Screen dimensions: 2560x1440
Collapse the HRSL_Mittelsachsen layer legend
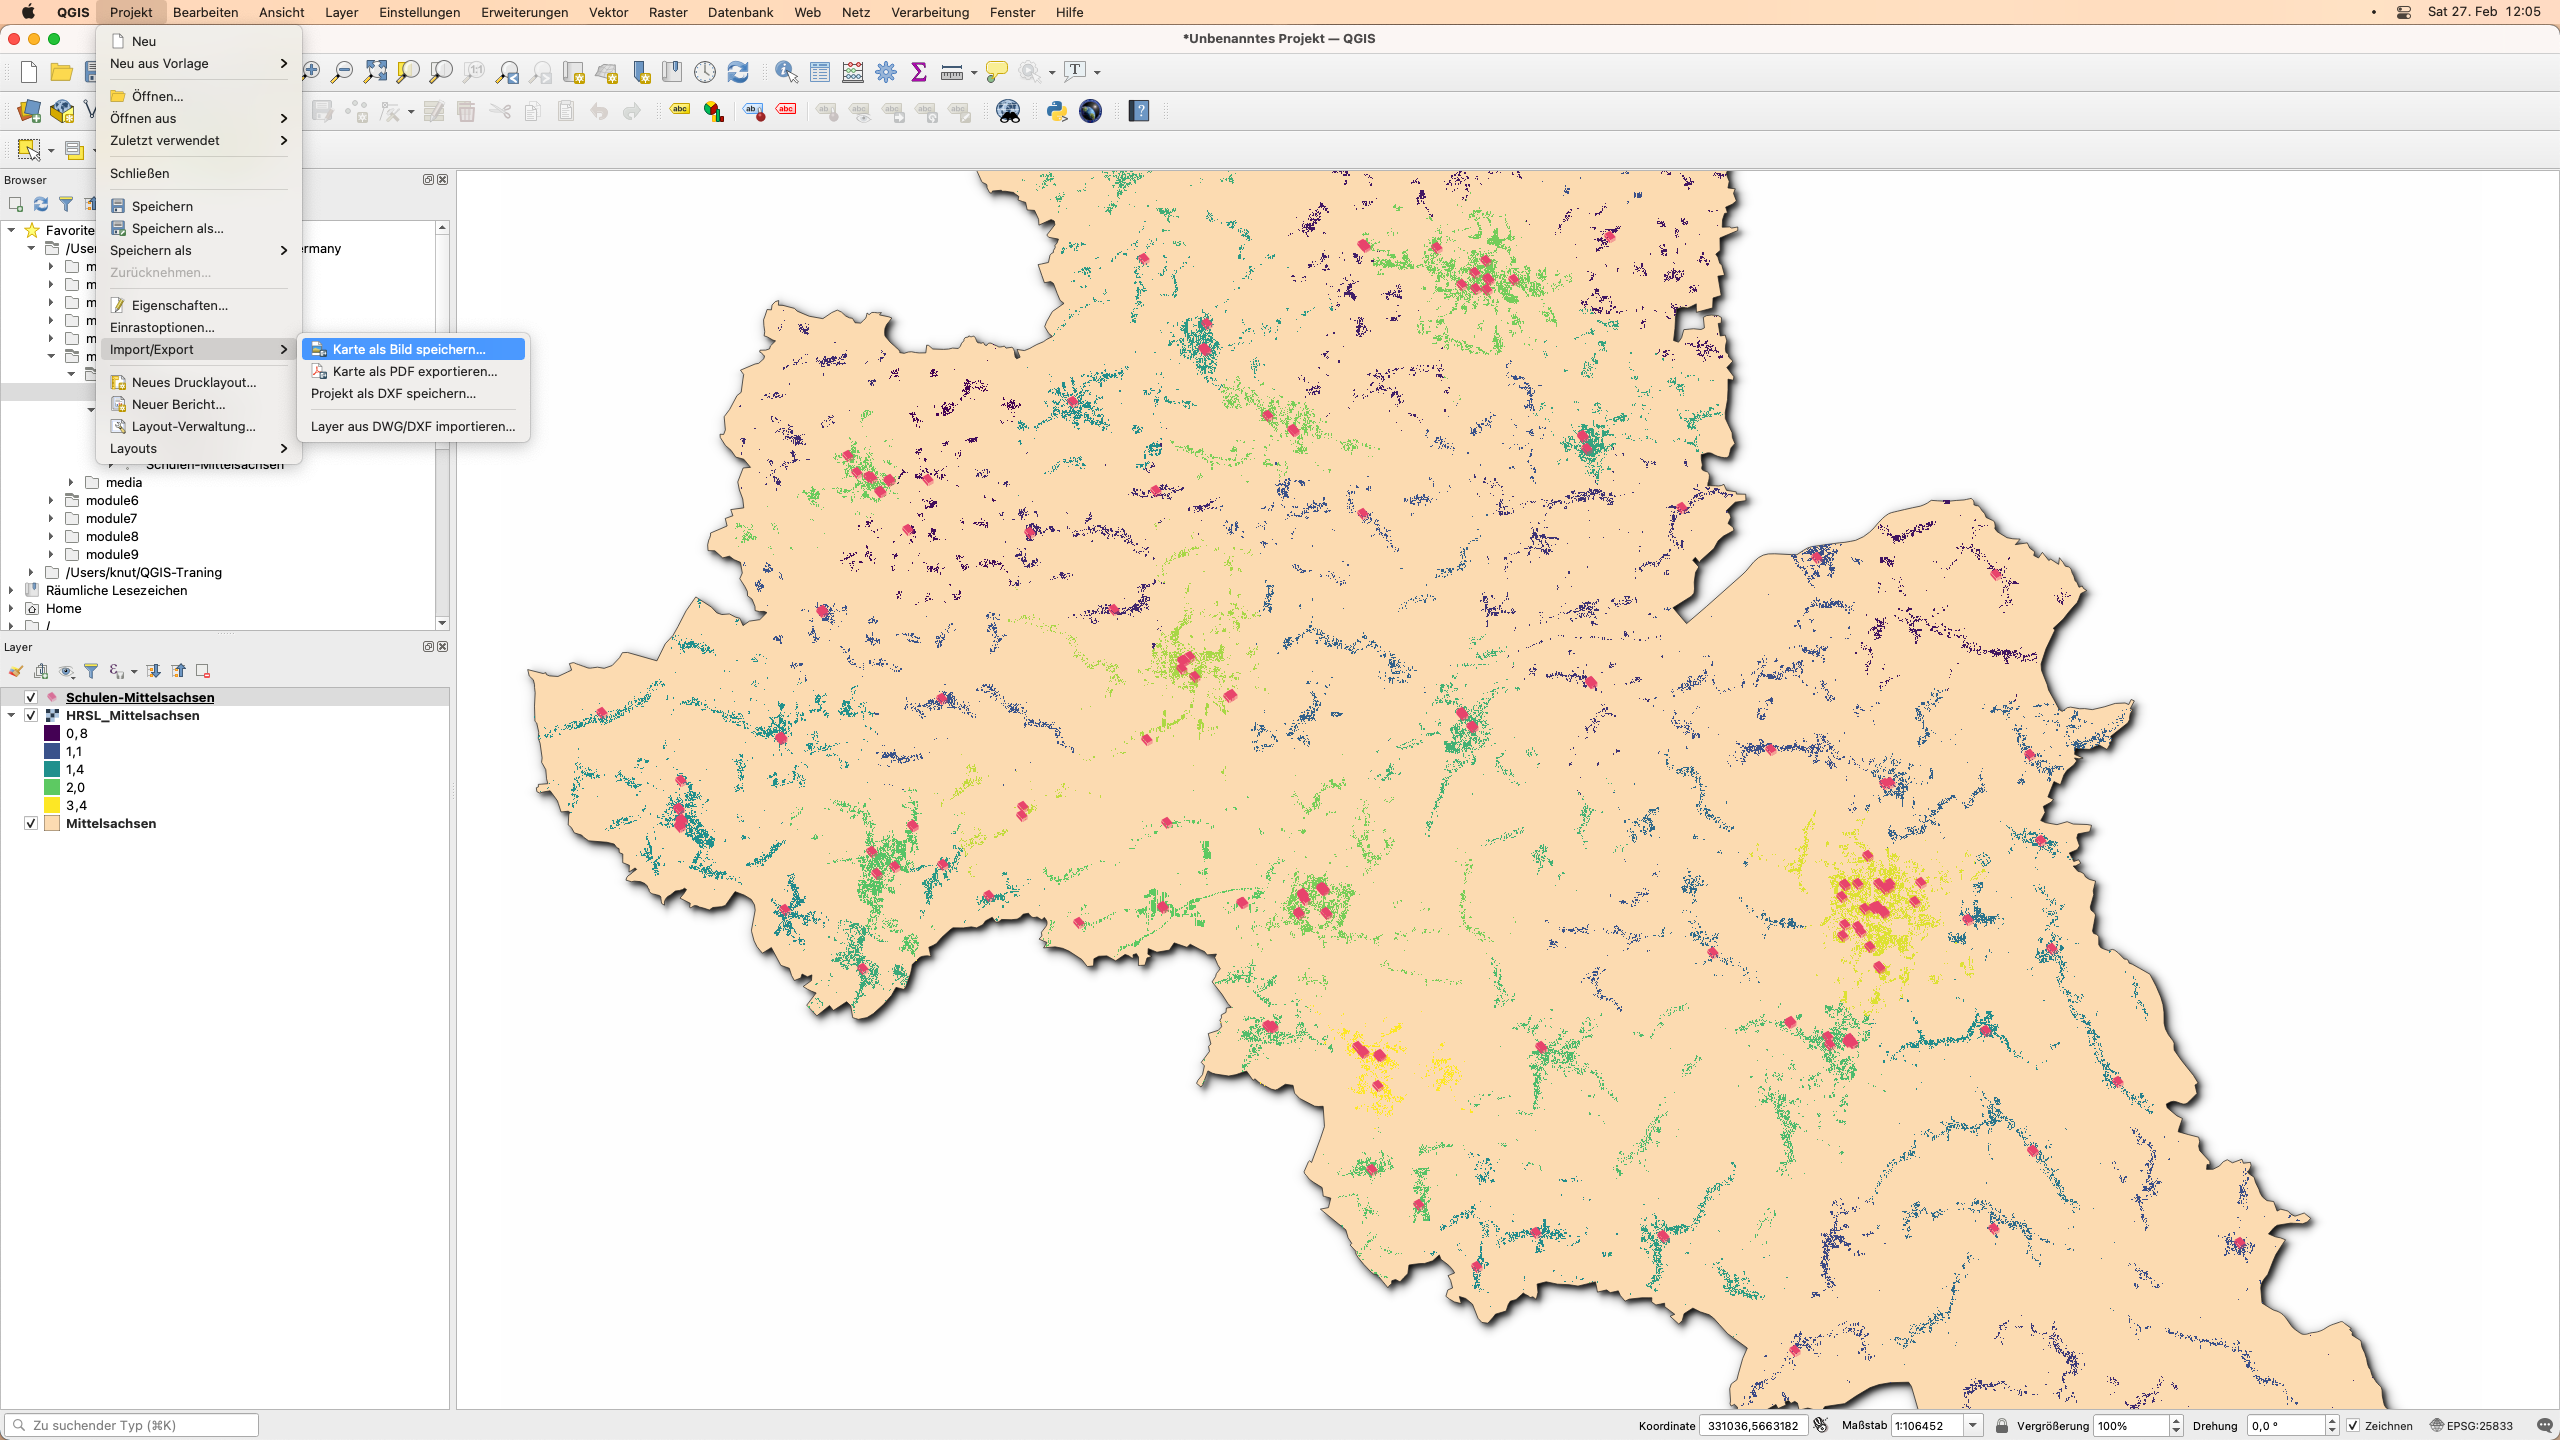11,715
